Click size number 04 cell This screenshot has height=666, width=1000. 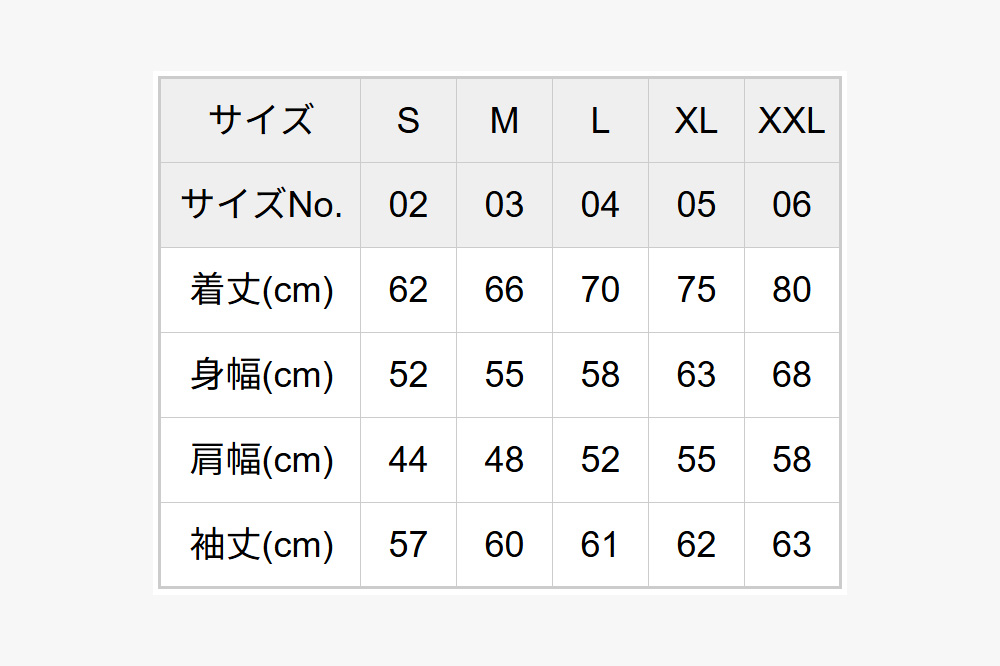tap(600, 205)
